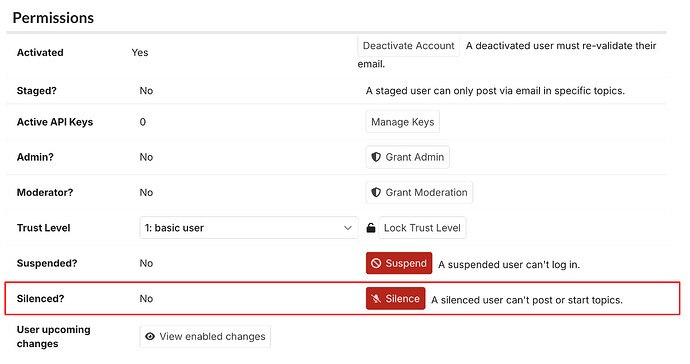Image resolution: width=690 pixels, height=364 pixels.
Task: Click the Deactivate Account button
Action: [408, 46]
